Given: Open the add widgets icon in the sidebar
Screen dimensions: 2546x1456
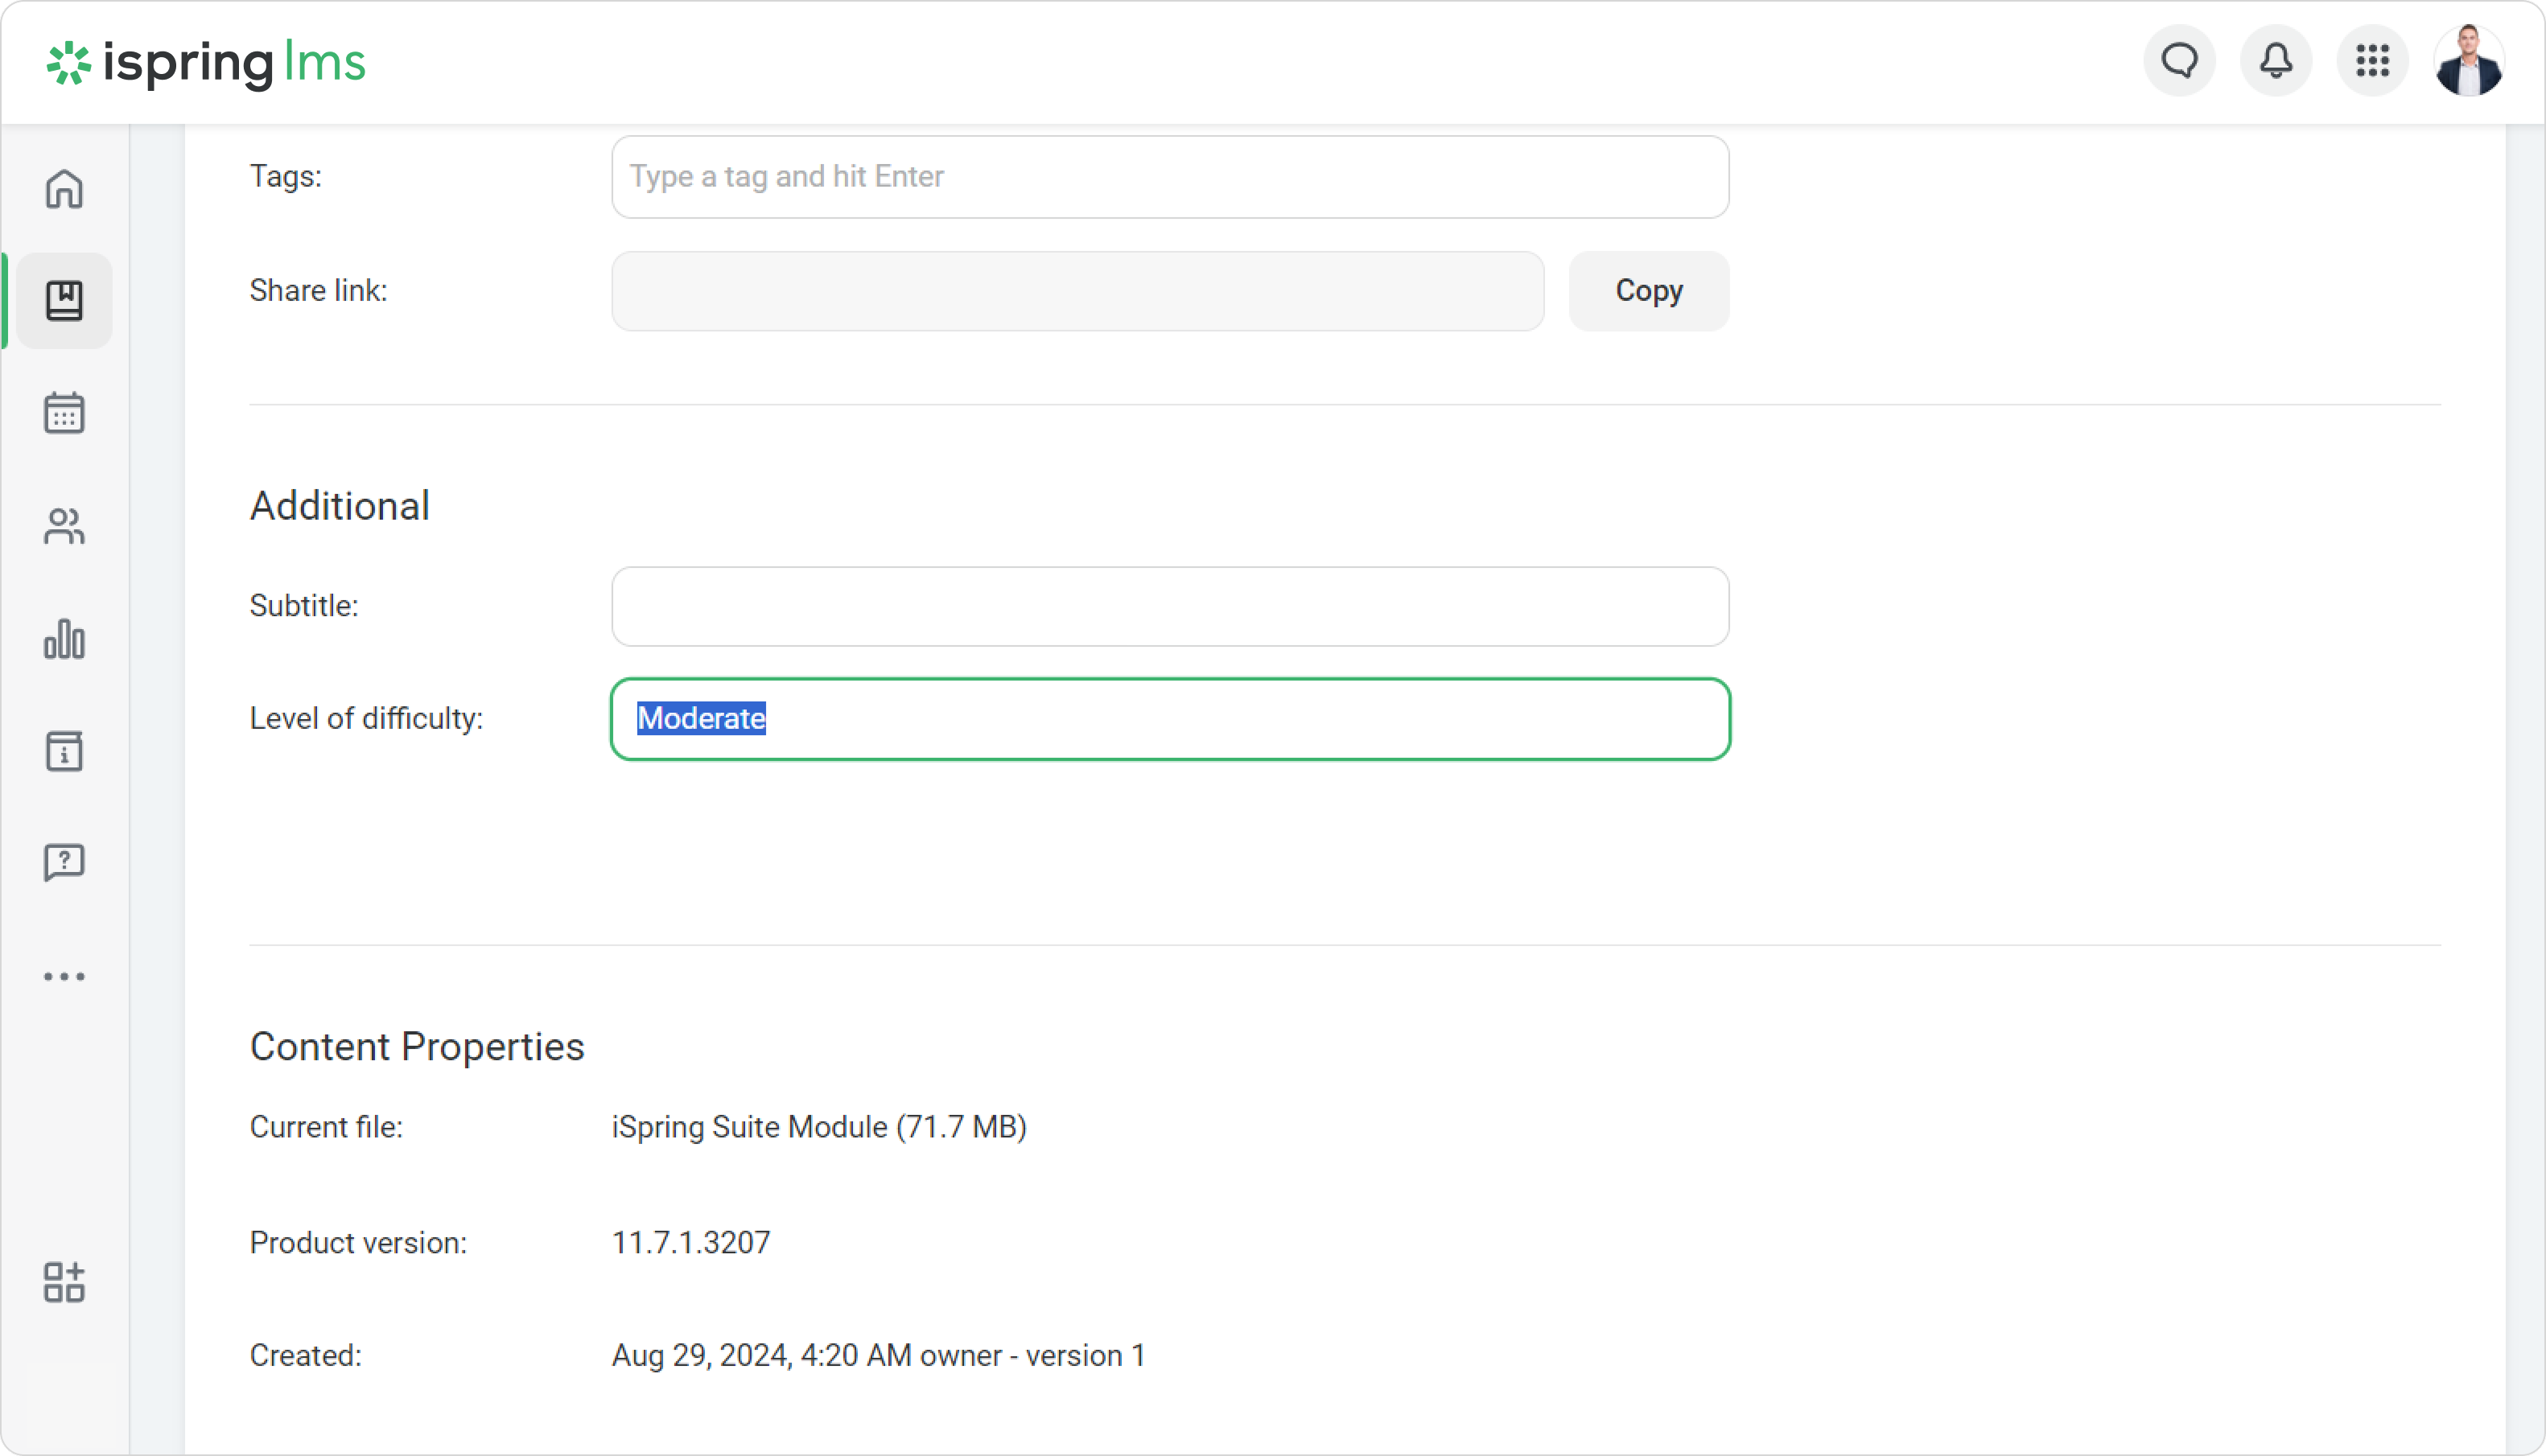Looking at the screenshot, I should [64, 1282].
